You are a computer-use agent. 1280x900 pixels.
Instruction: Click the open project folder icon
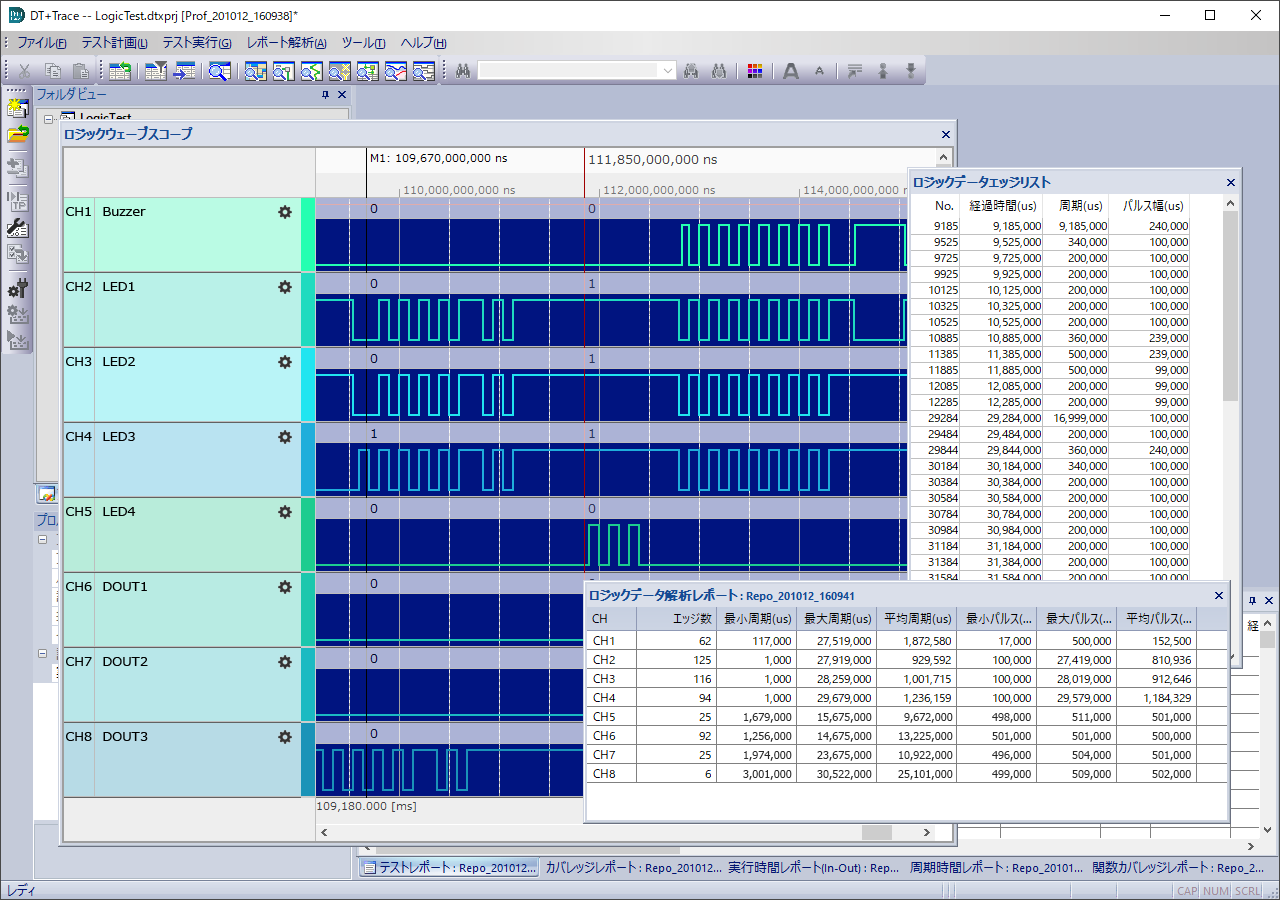(x=17, y=134)
